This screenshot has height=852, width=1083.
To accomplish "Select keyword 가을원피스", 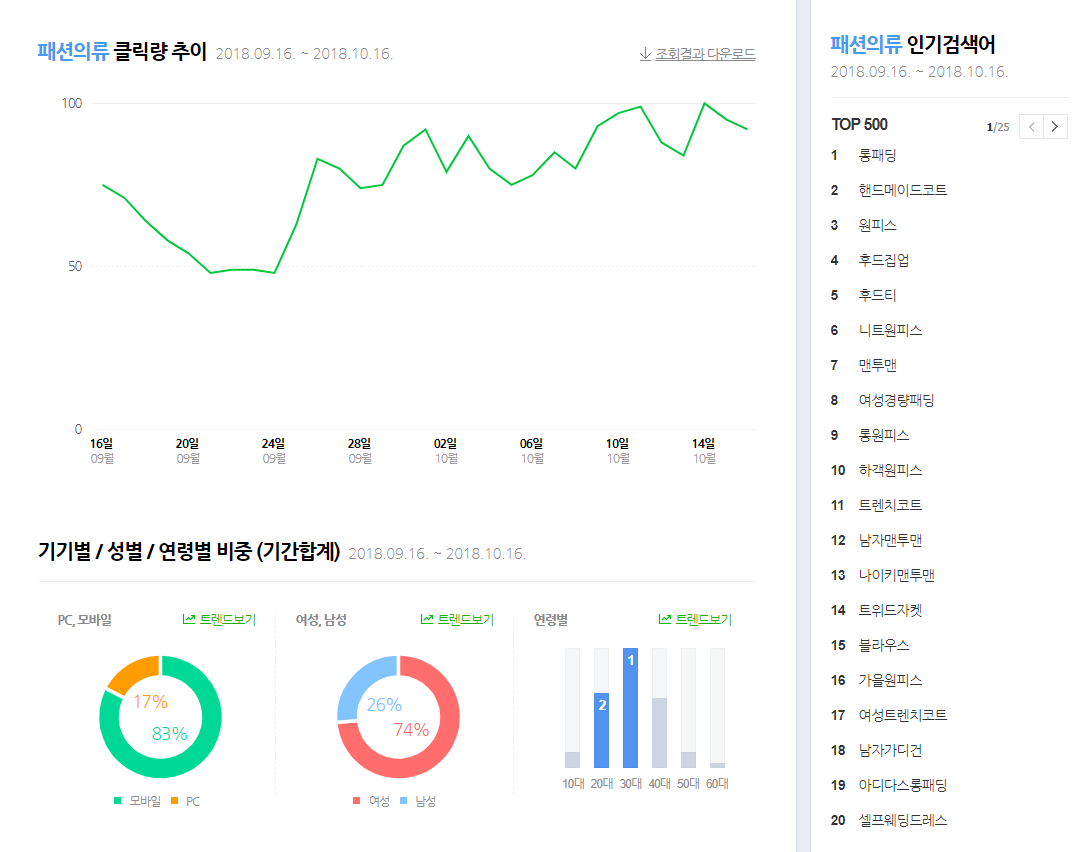I will point(890,680).
